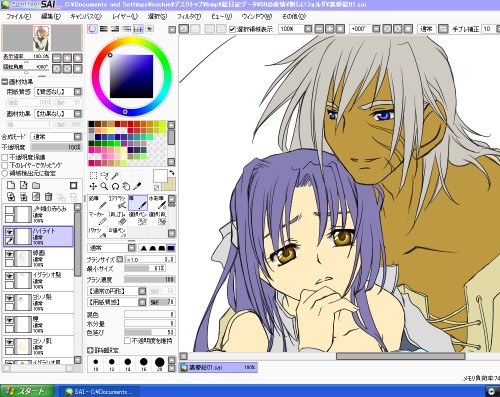Uncheck the 選択範囲表示 checkbox in toolbar

pyautogui.click(x=232, y=29)
